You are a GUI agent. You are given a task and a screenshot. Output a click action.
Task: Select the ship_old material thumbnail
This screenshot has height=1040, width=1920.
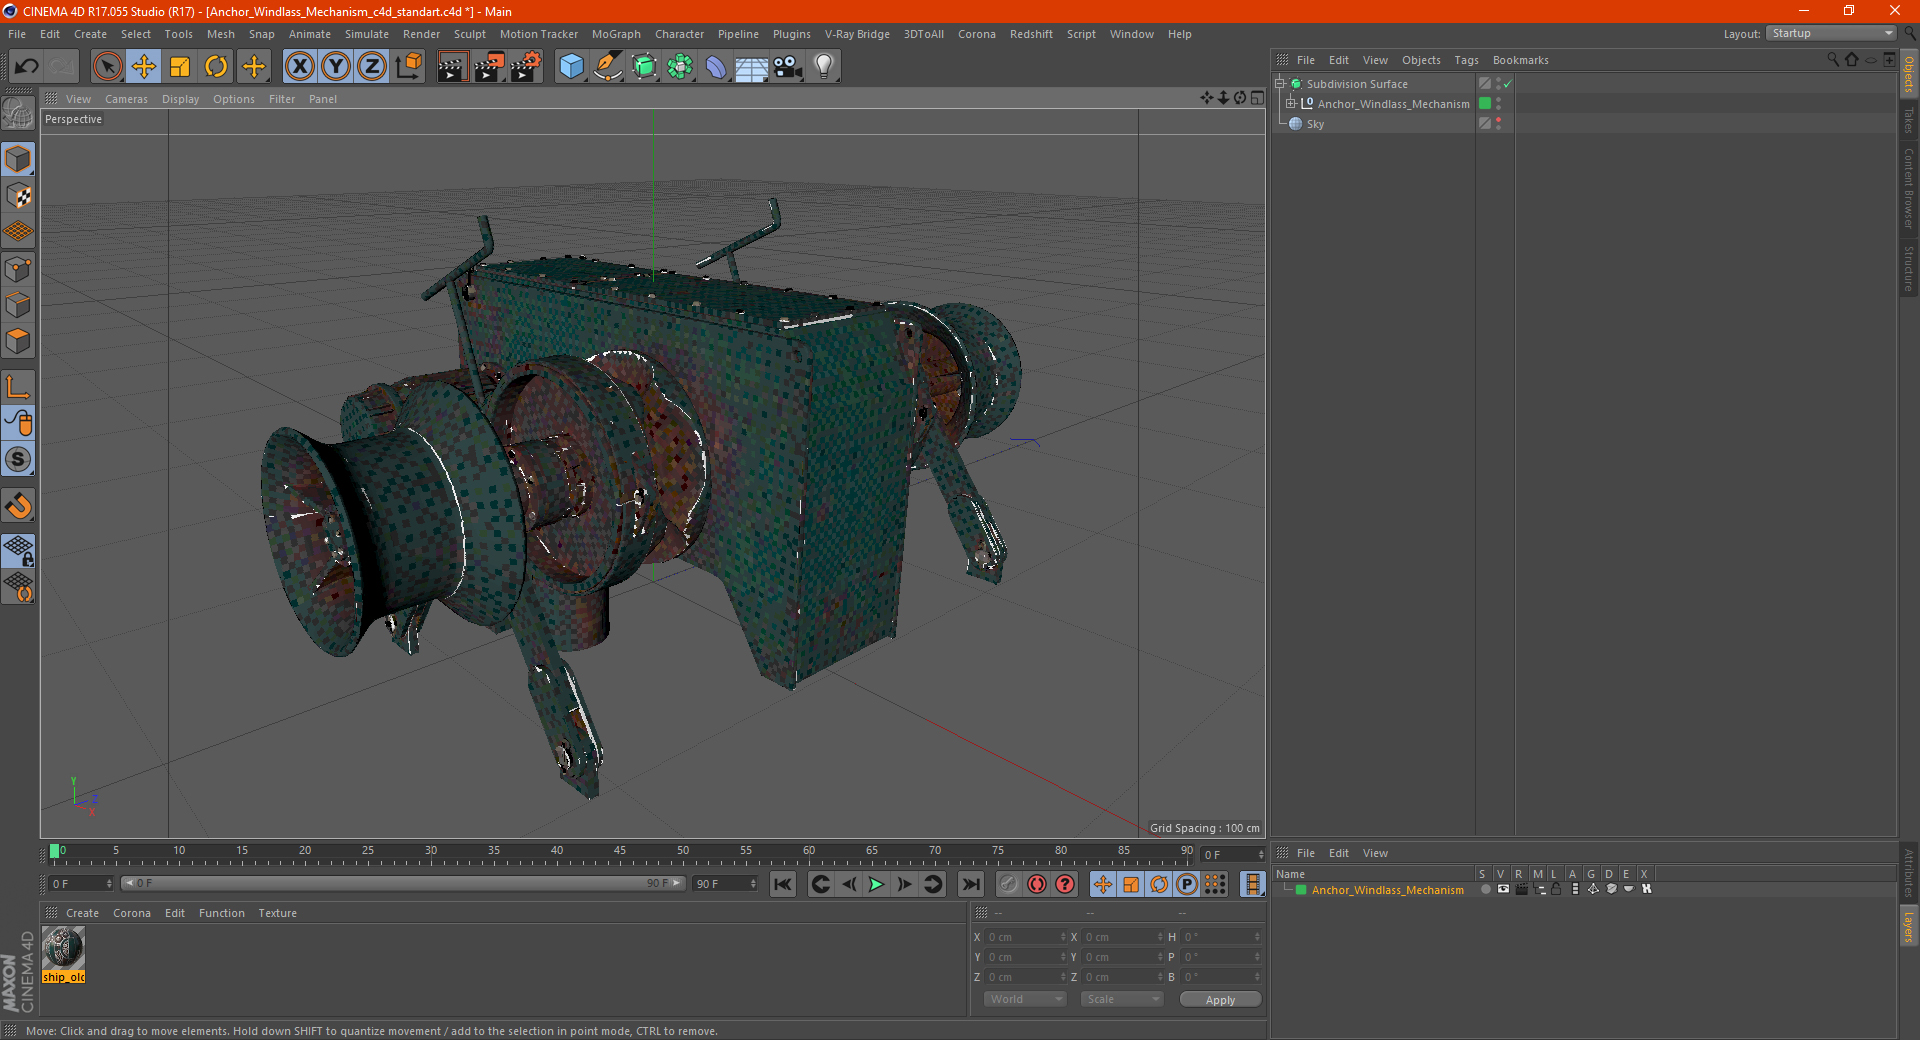(64, 948)
